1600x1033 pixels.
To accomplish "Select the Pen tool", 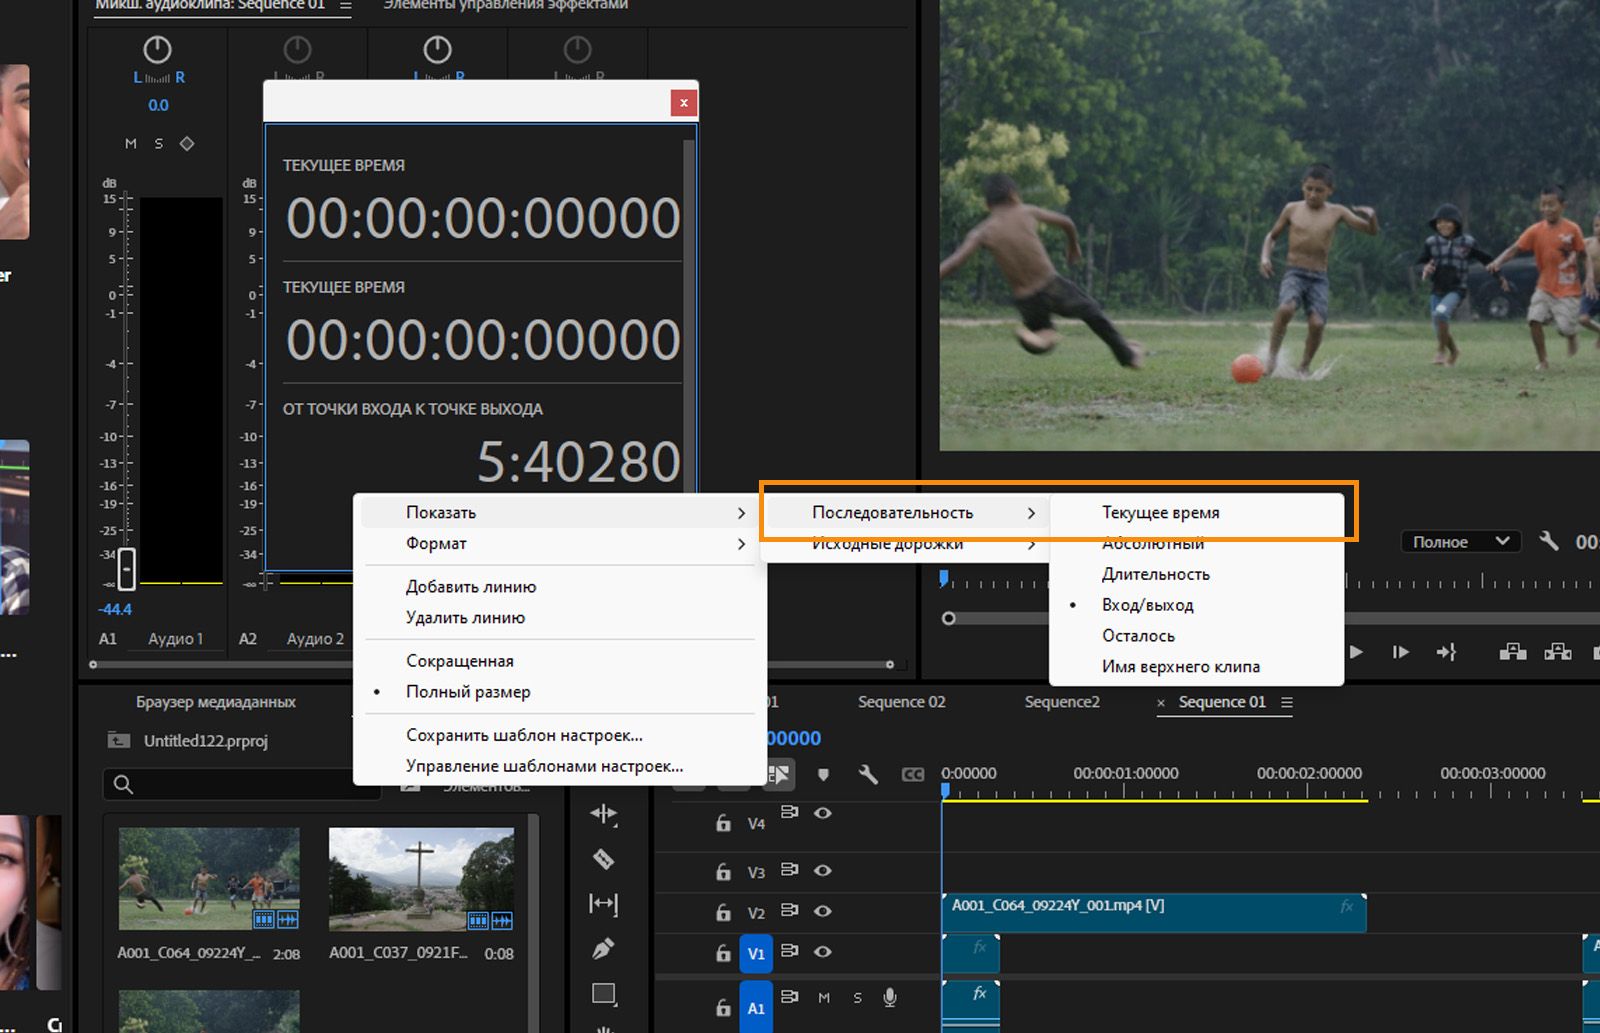I will click(603, 948).
